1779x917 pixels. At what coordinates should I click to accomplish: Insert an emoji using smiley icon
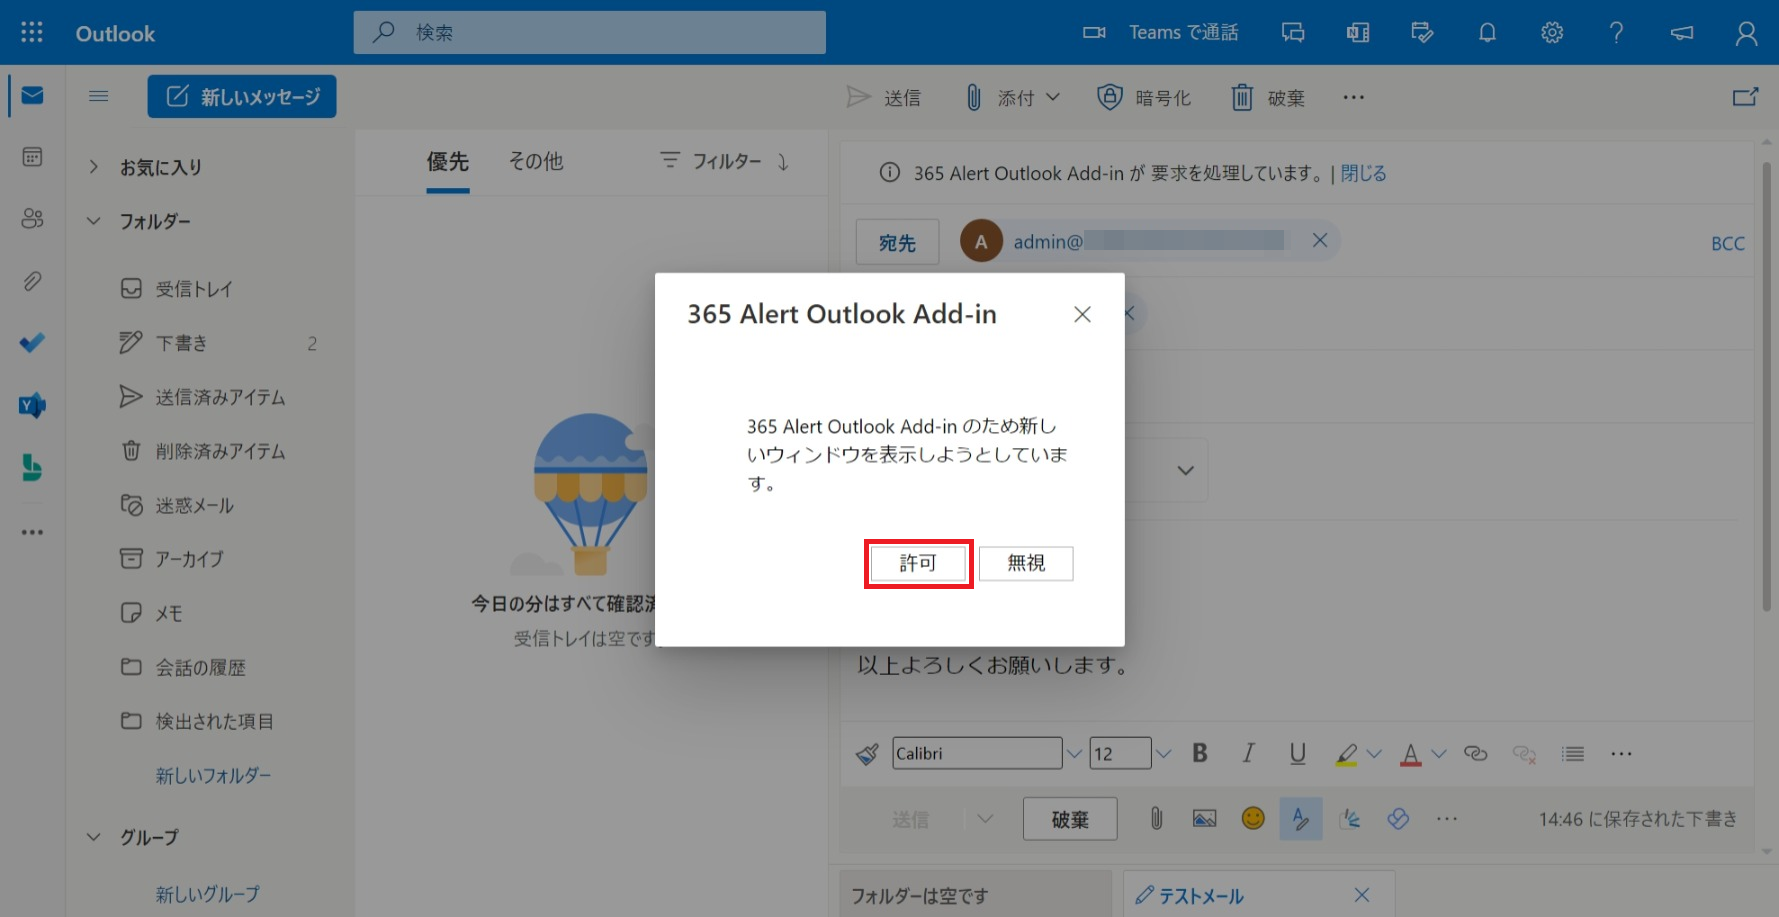click(1252, 819)
